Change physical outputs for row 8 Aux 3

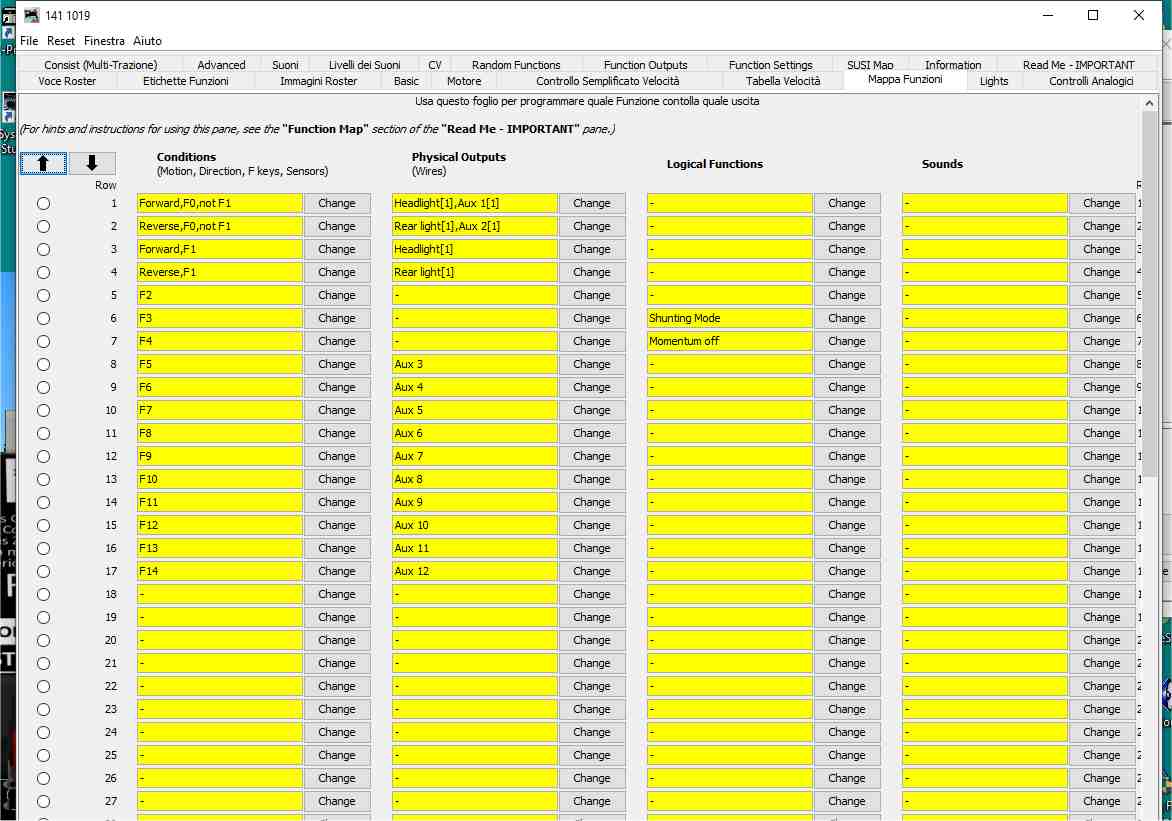(x=591, y=364)
